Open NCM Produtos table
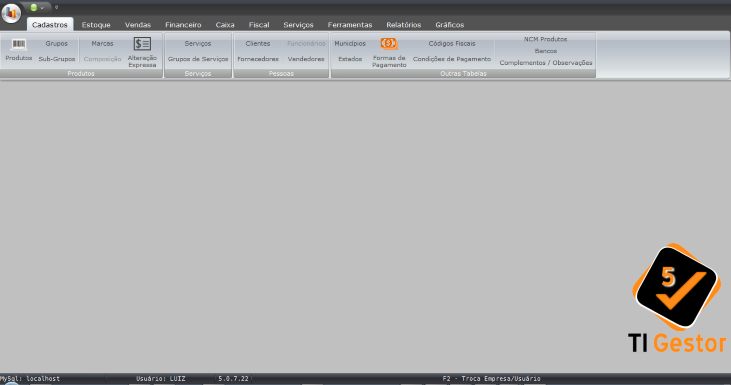731x385 pixels. [545, 39]
